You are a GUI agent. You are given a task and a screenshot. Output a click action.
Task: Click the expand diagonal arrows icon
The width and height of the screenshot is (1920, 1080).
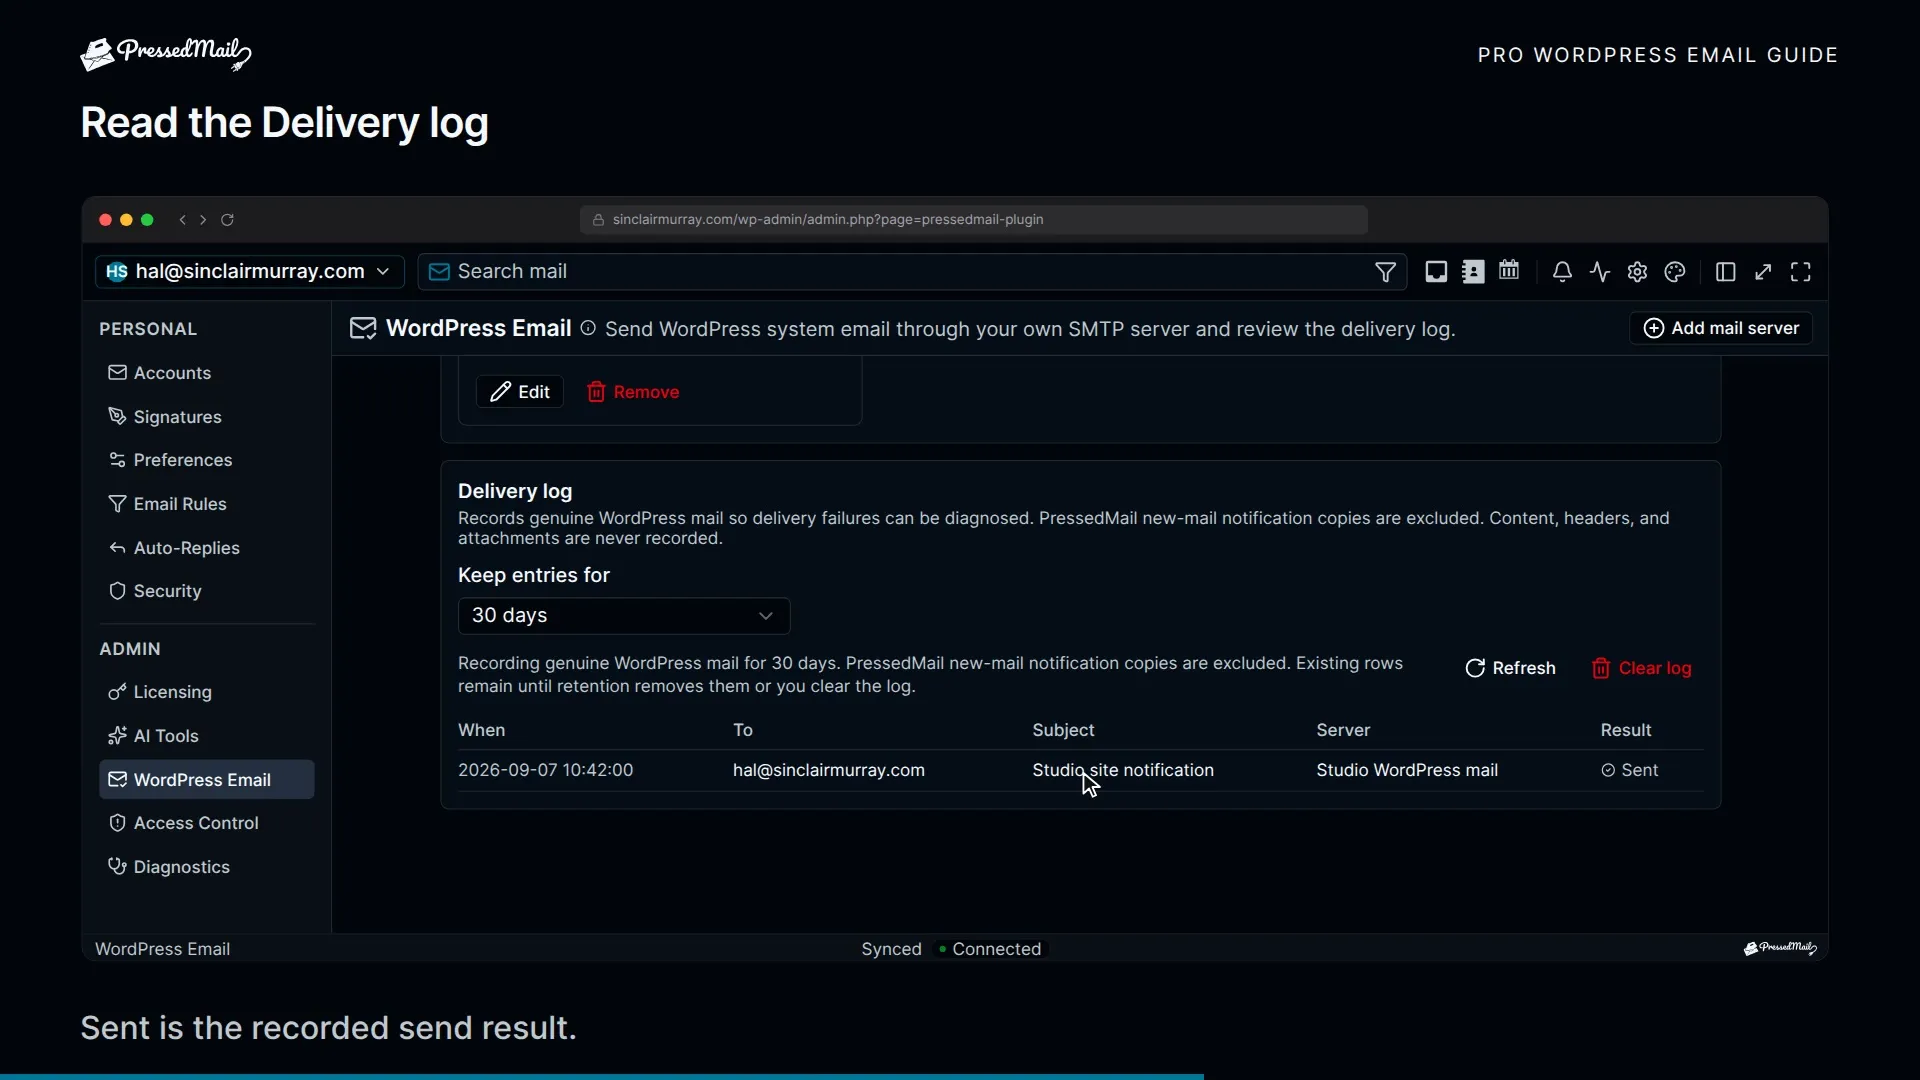(1763, 272)
